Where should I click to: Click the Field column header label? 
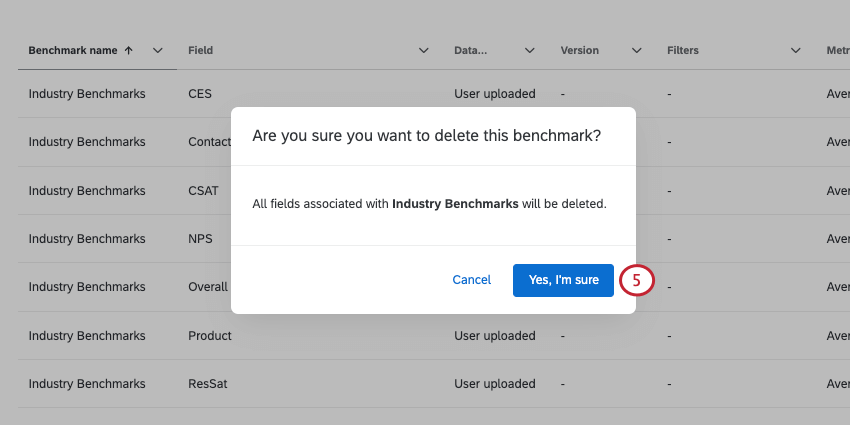click(200, 50)
